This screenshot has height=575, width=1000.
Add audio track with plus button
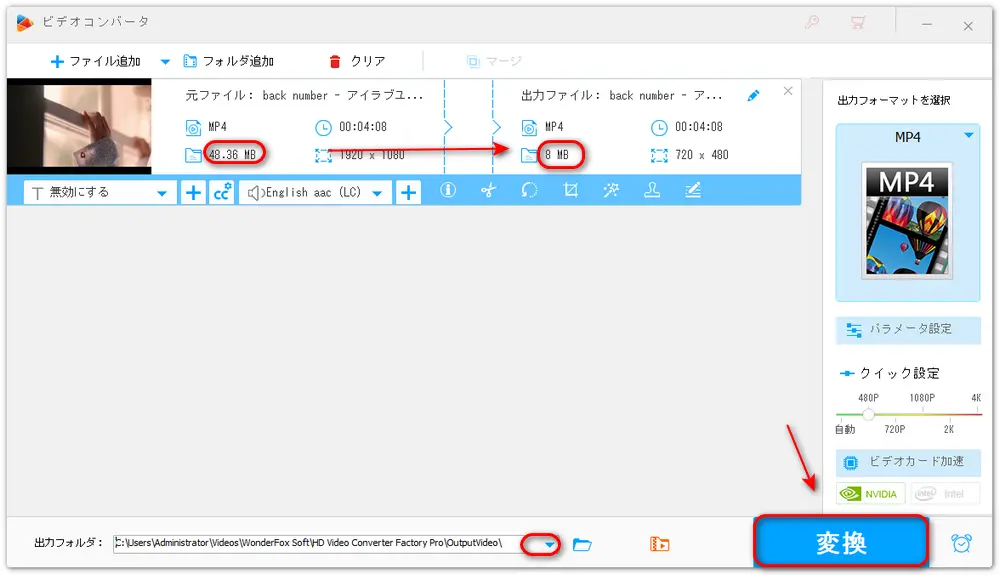coord(408,193)
